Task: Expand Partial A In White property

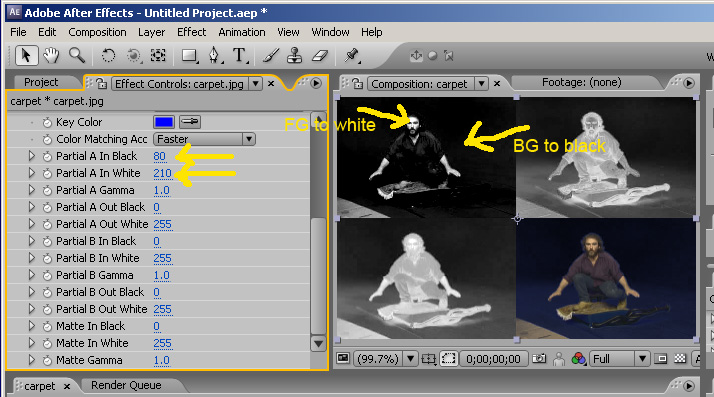Action: (31, 173)
